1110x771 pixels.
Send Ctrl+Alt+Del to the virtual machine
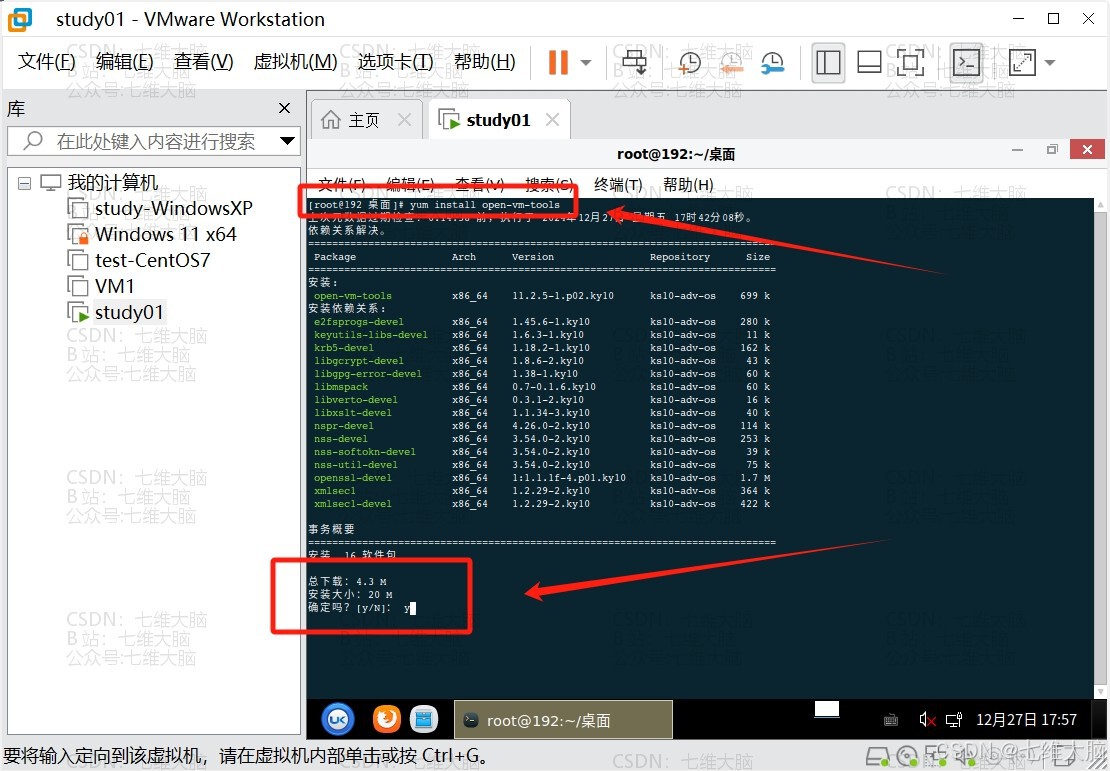(x=634, y=62)
